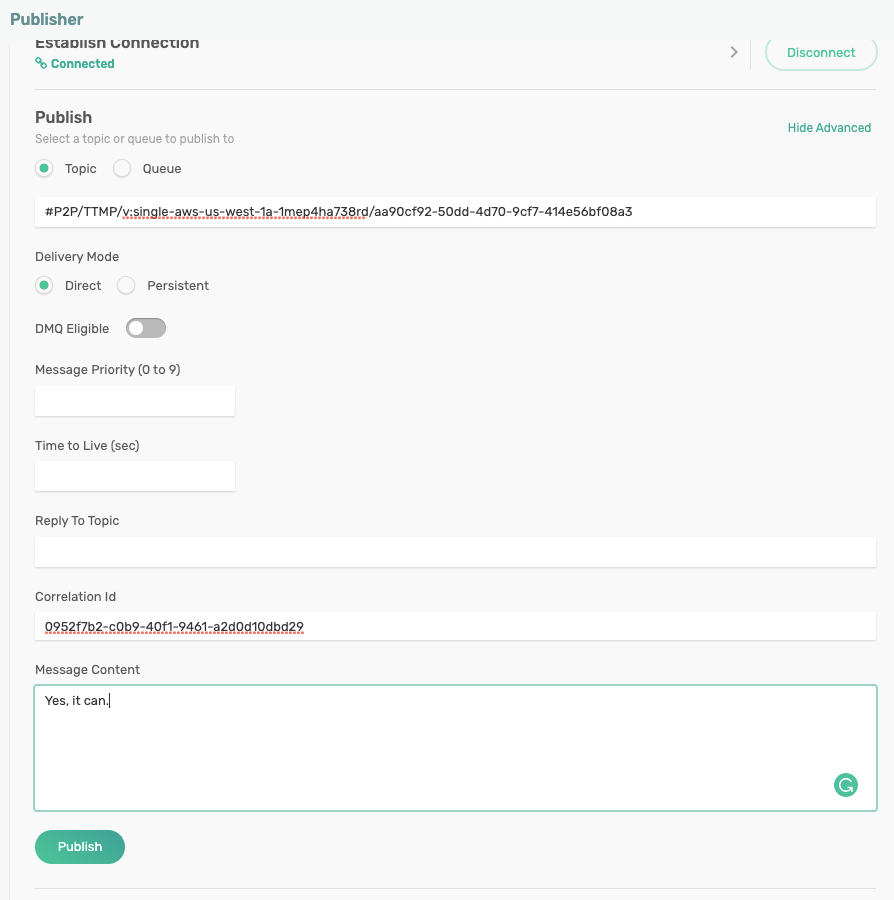Click the Message Priority input box
894x900 pixels.
[135, 401]
